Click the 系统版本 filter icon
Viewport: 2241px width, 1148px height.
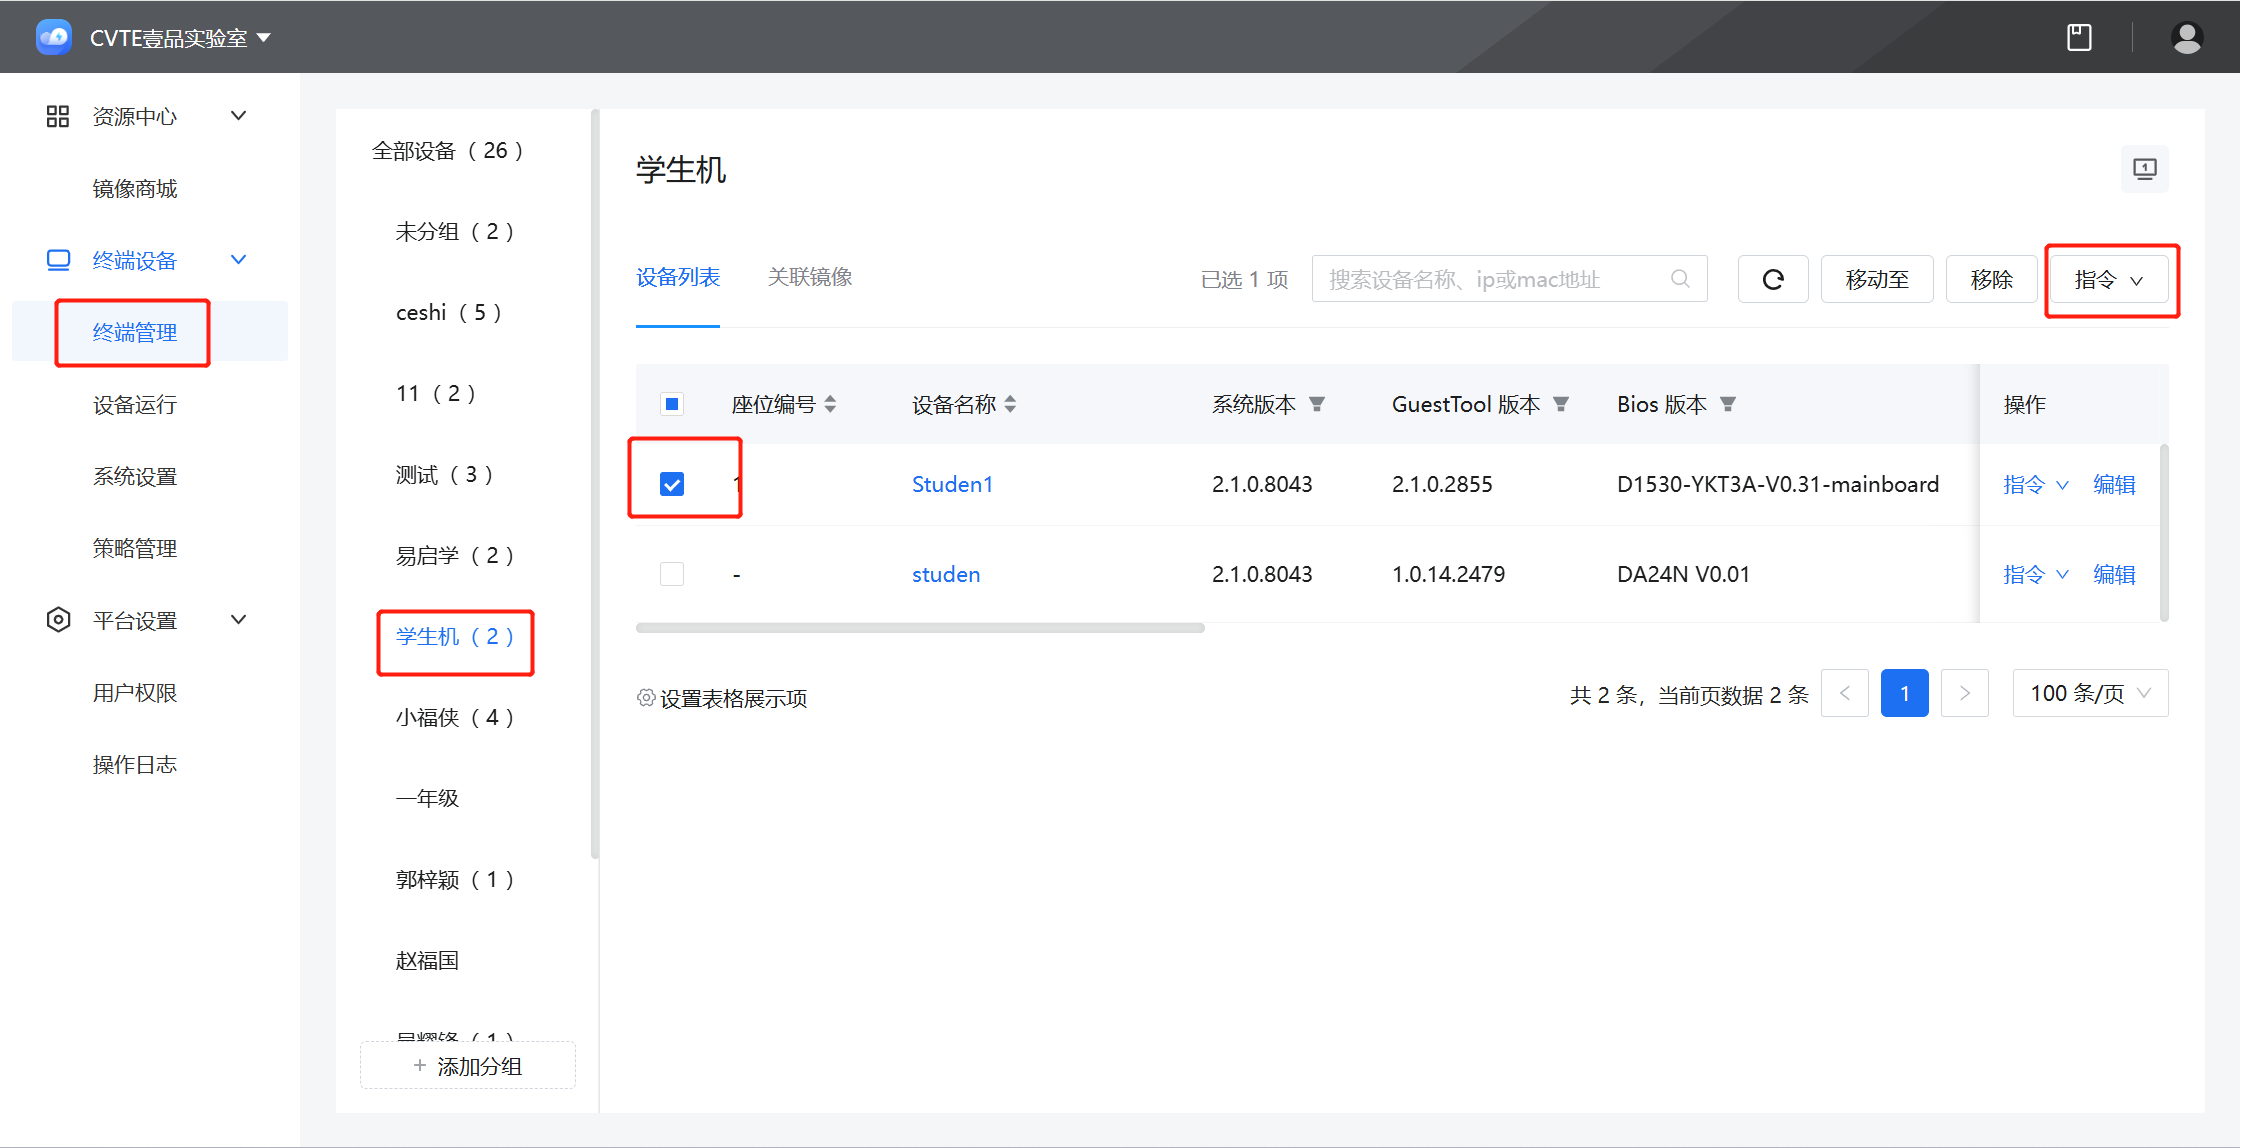[1317, 404]
